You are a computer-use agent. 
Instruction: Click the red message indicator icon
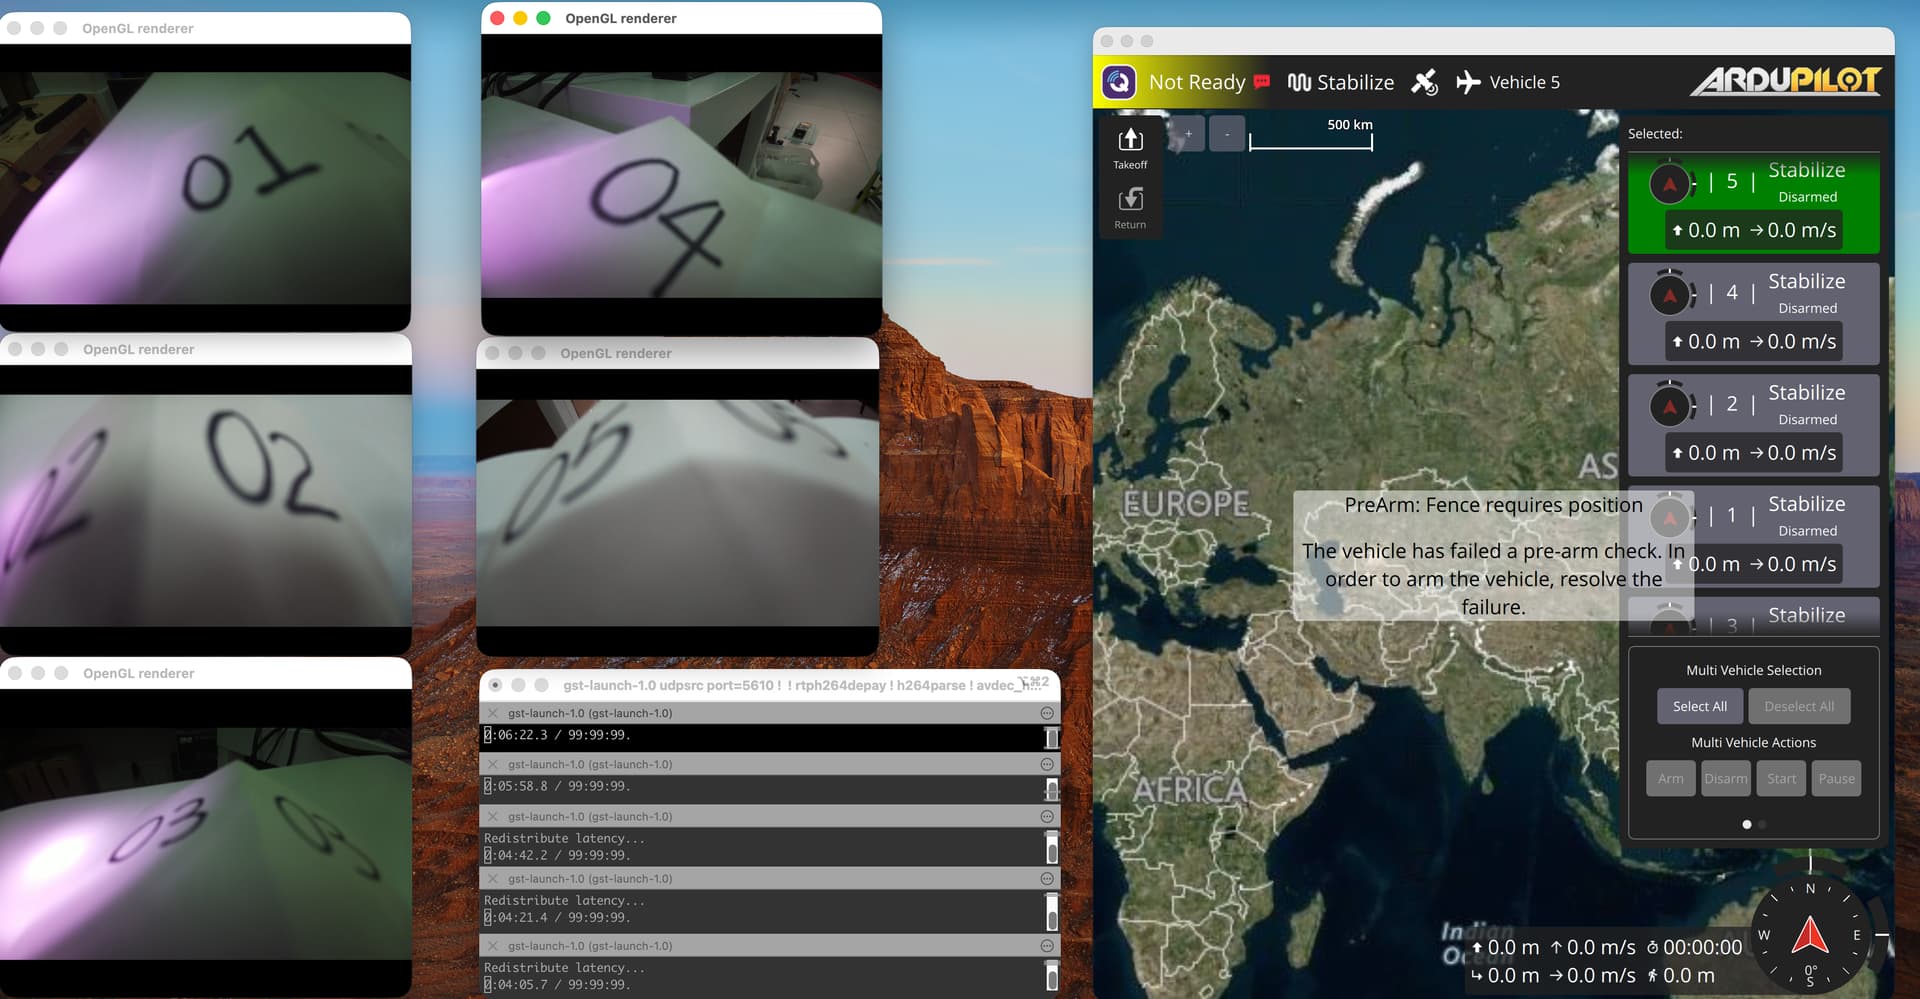coord(1262,82)
